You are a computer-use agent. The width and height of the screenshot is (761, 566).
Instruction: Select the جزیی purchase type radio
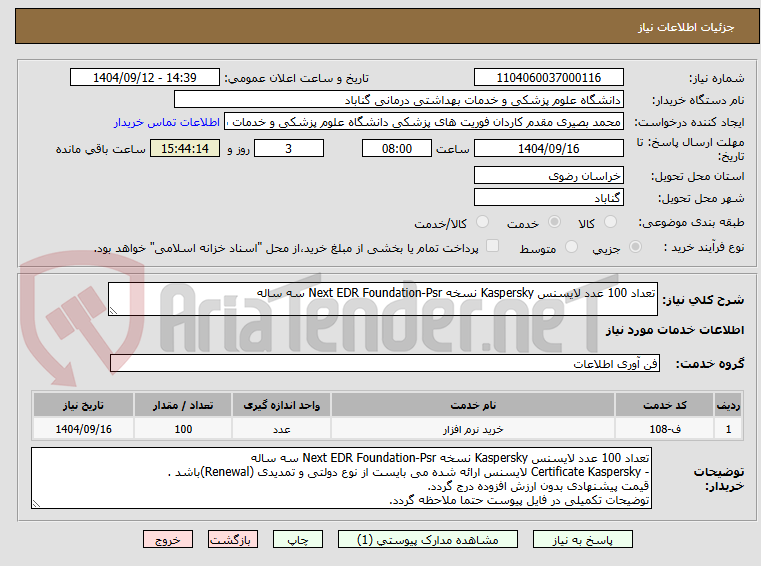pos(635,247)
